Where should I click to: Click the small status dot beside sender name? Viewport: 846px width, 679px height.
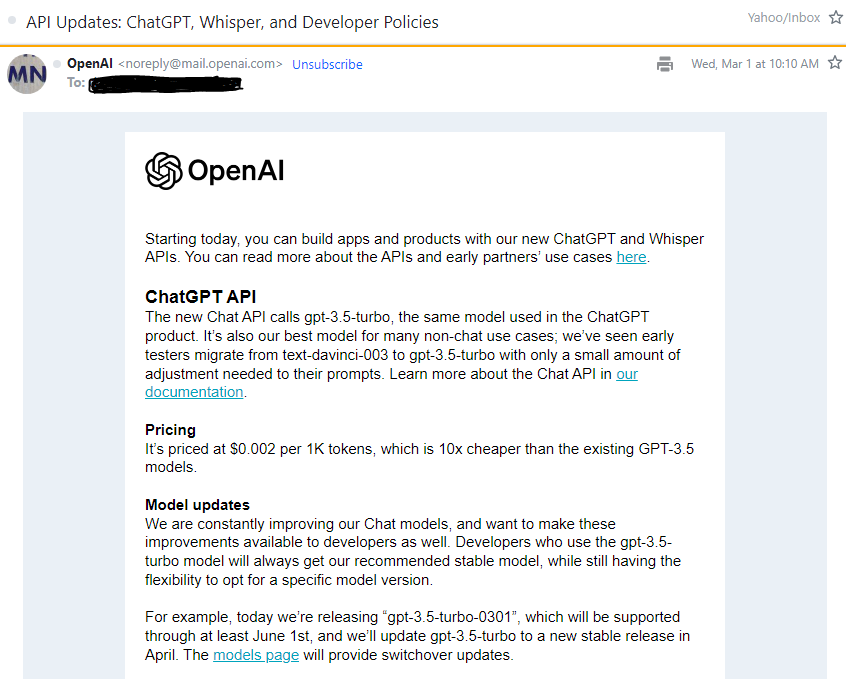[x=57, y=64]
